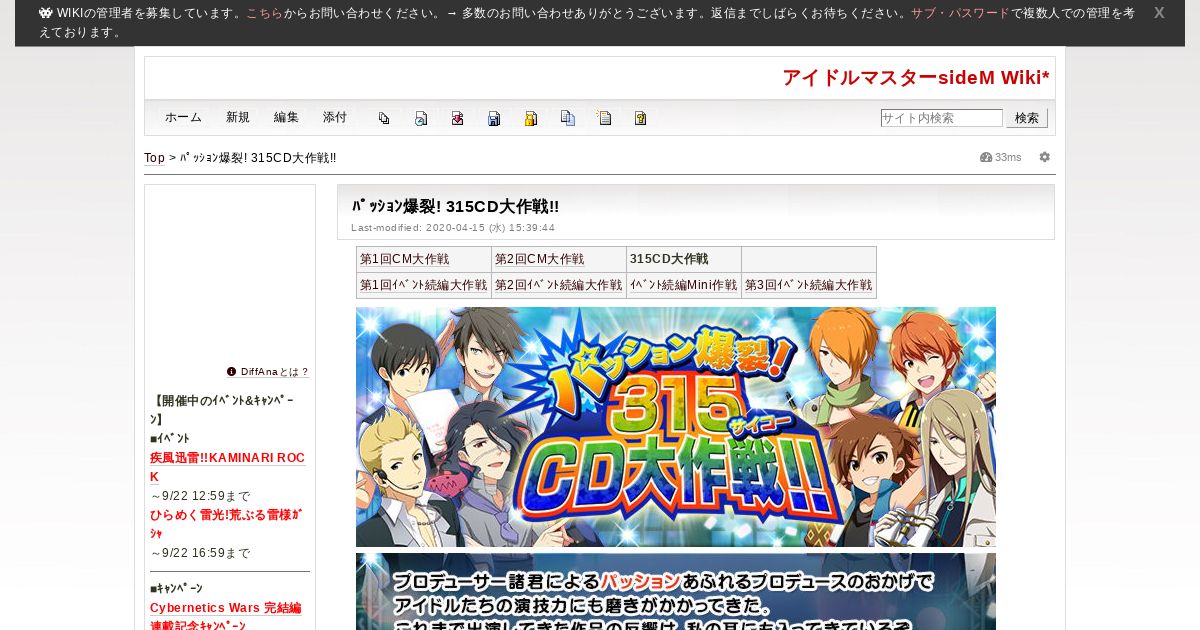Click the サブ・パスワード link in banner
This screenshot has height=630, width=1200.
(960, 13)
